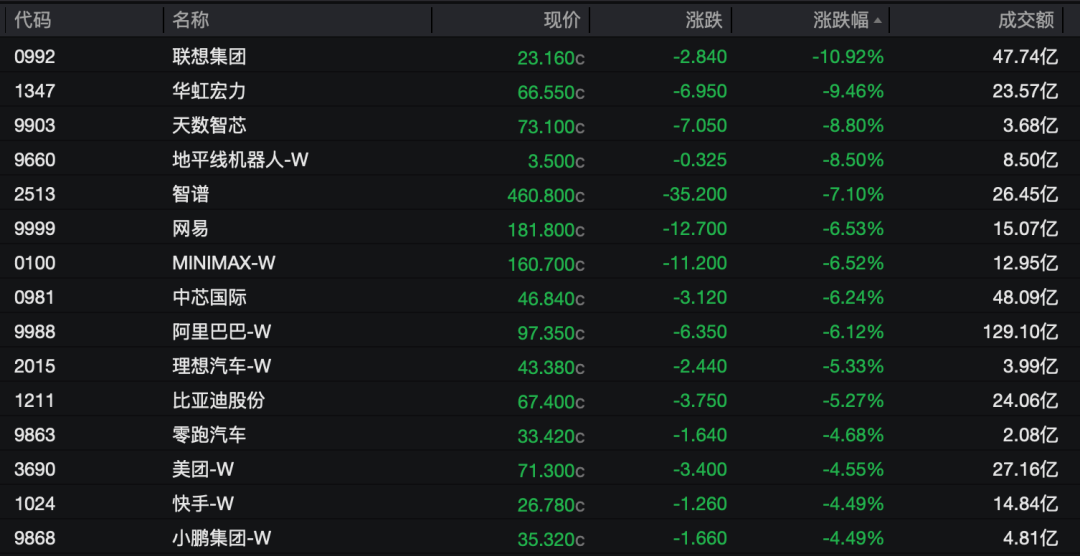Open 网易 stock name
This screenshot has height=556, width=1080.
coord(191,229)
